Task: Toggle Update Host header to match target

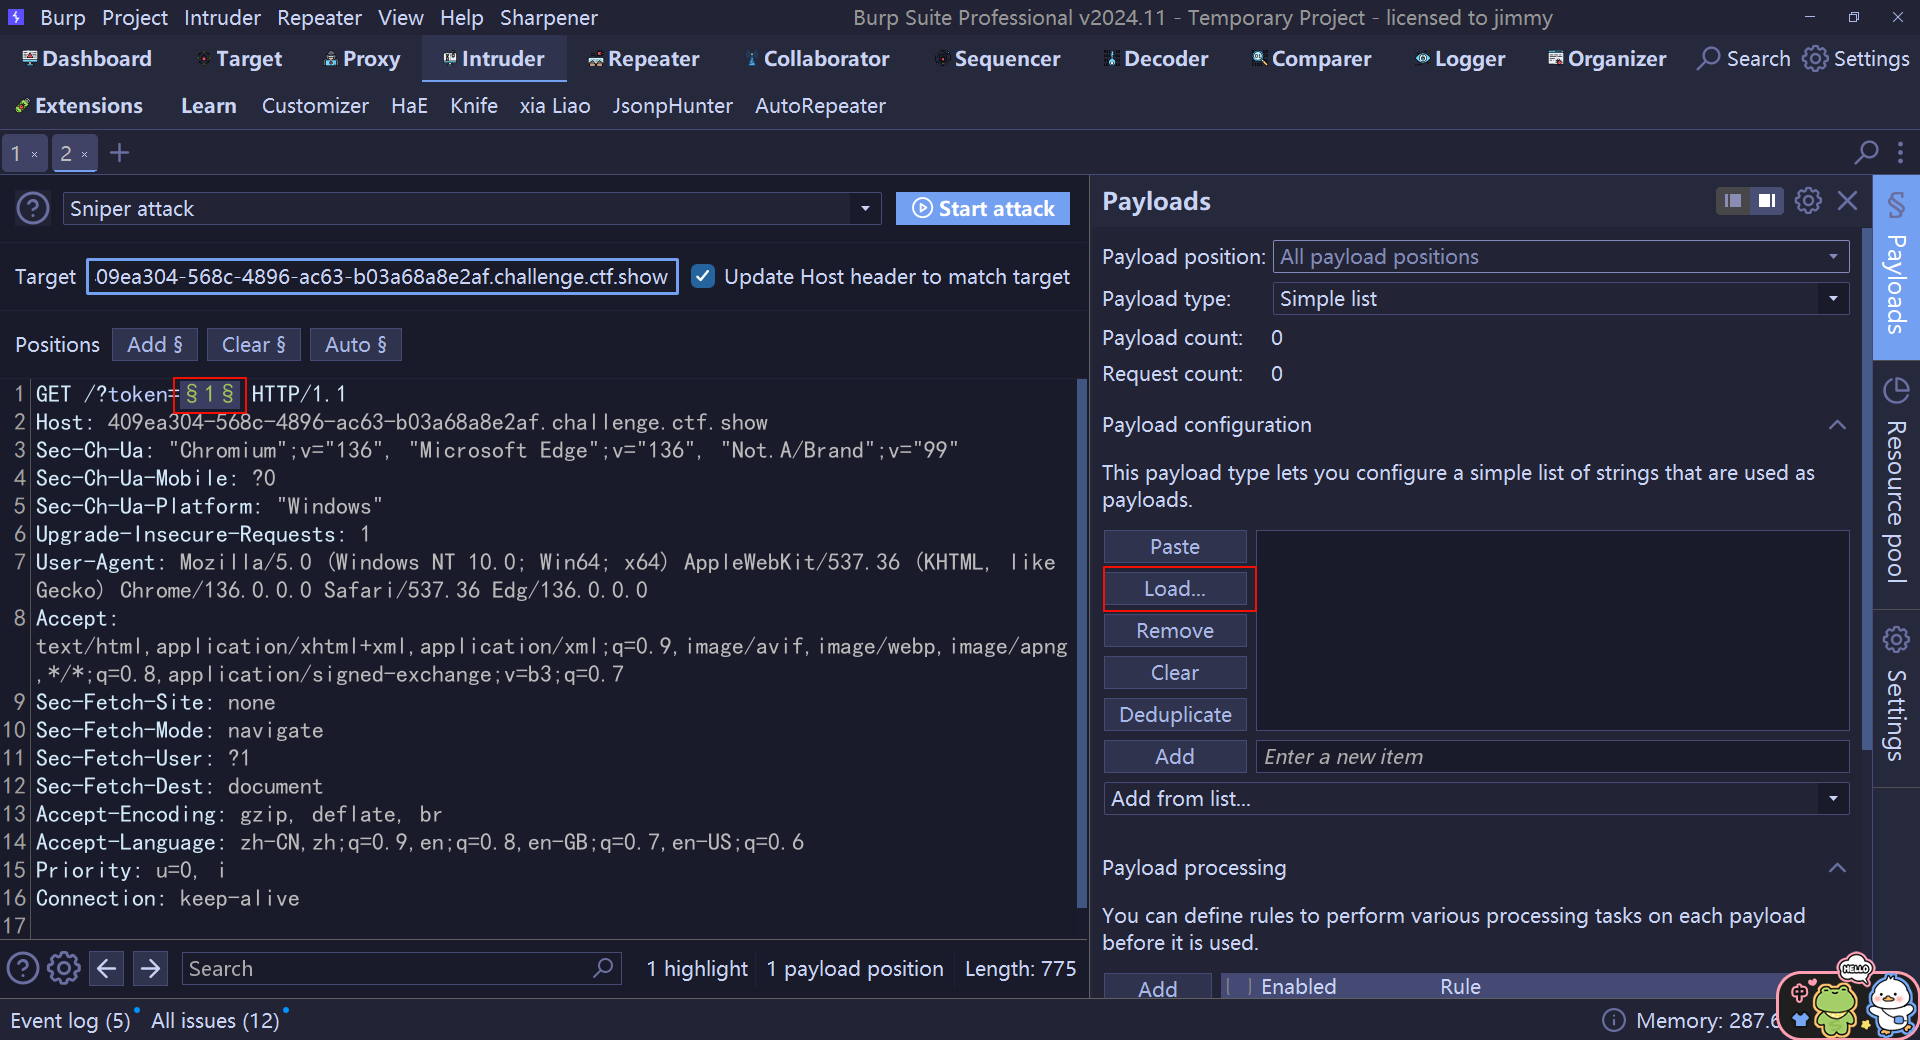Action: pyautogui.click(x=703, y=276)
